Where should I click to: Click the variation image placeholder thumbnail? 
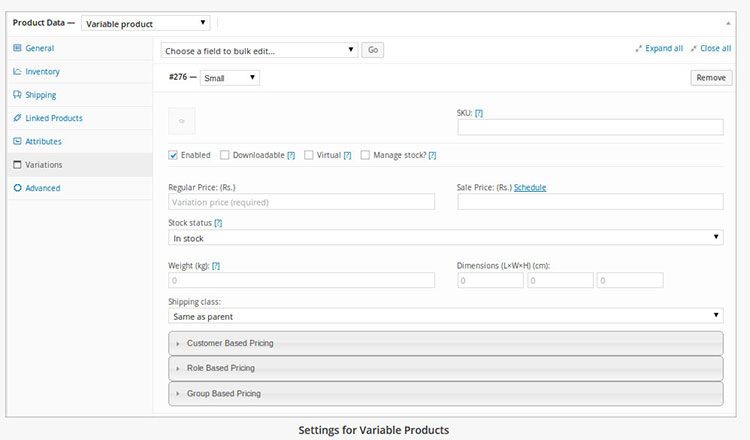click(182, 121)
